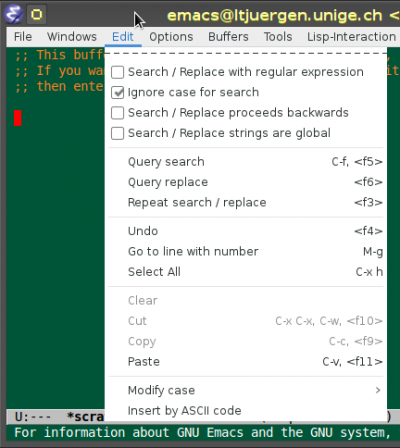The image size is (400, 448).
Task: Expand the Modify case submenu
Action: pos(246,390)
